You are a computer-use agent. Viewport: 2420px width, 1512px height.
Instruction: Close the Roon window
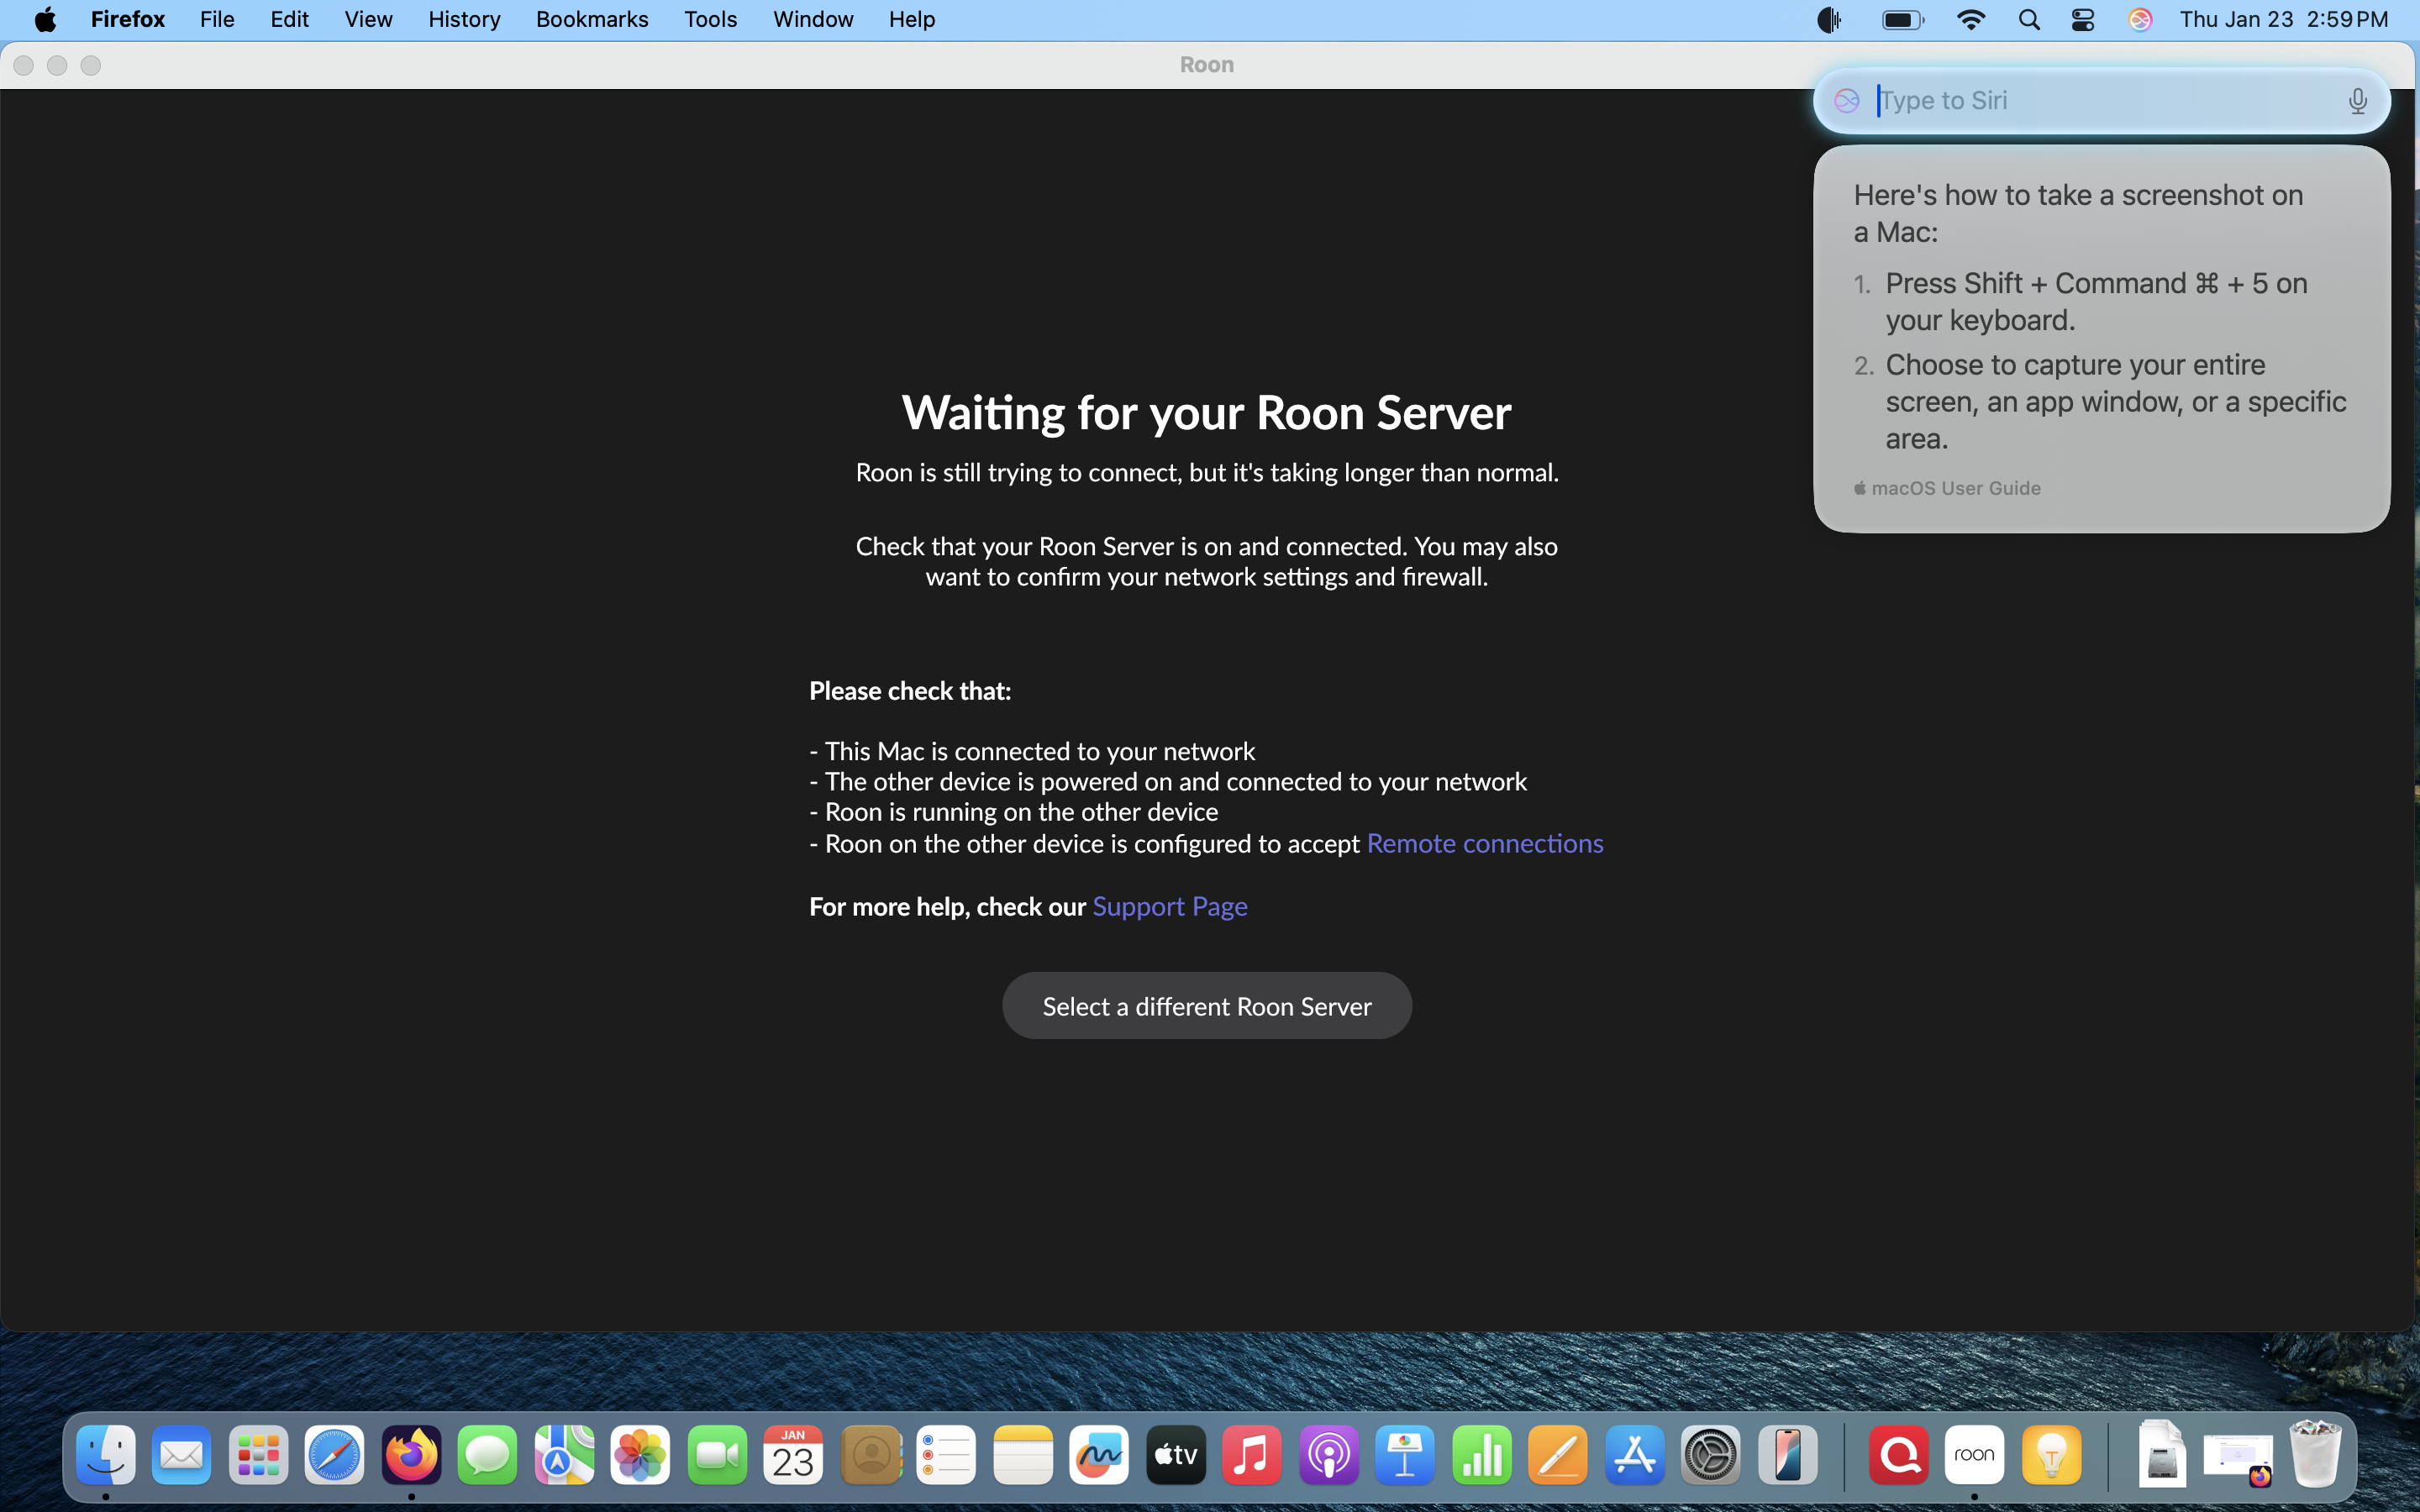(24, 65)
